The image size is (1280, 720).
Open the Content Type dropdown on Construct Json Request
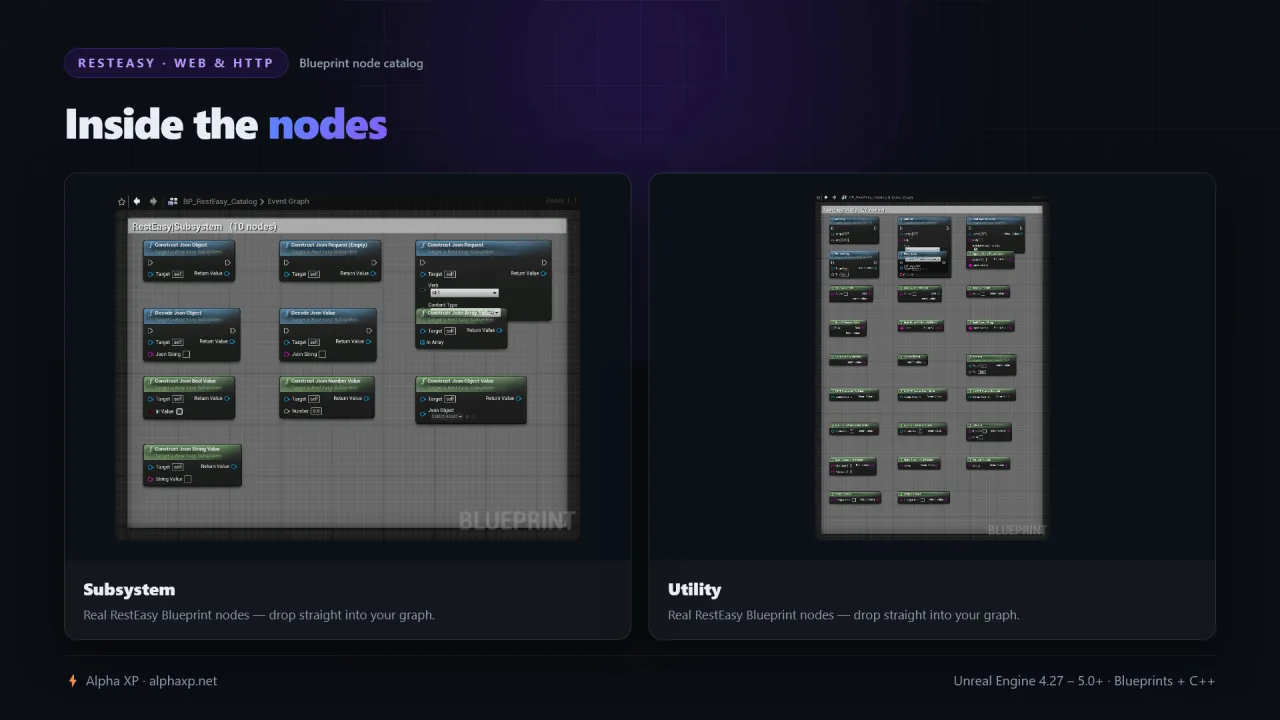(464, 312)
